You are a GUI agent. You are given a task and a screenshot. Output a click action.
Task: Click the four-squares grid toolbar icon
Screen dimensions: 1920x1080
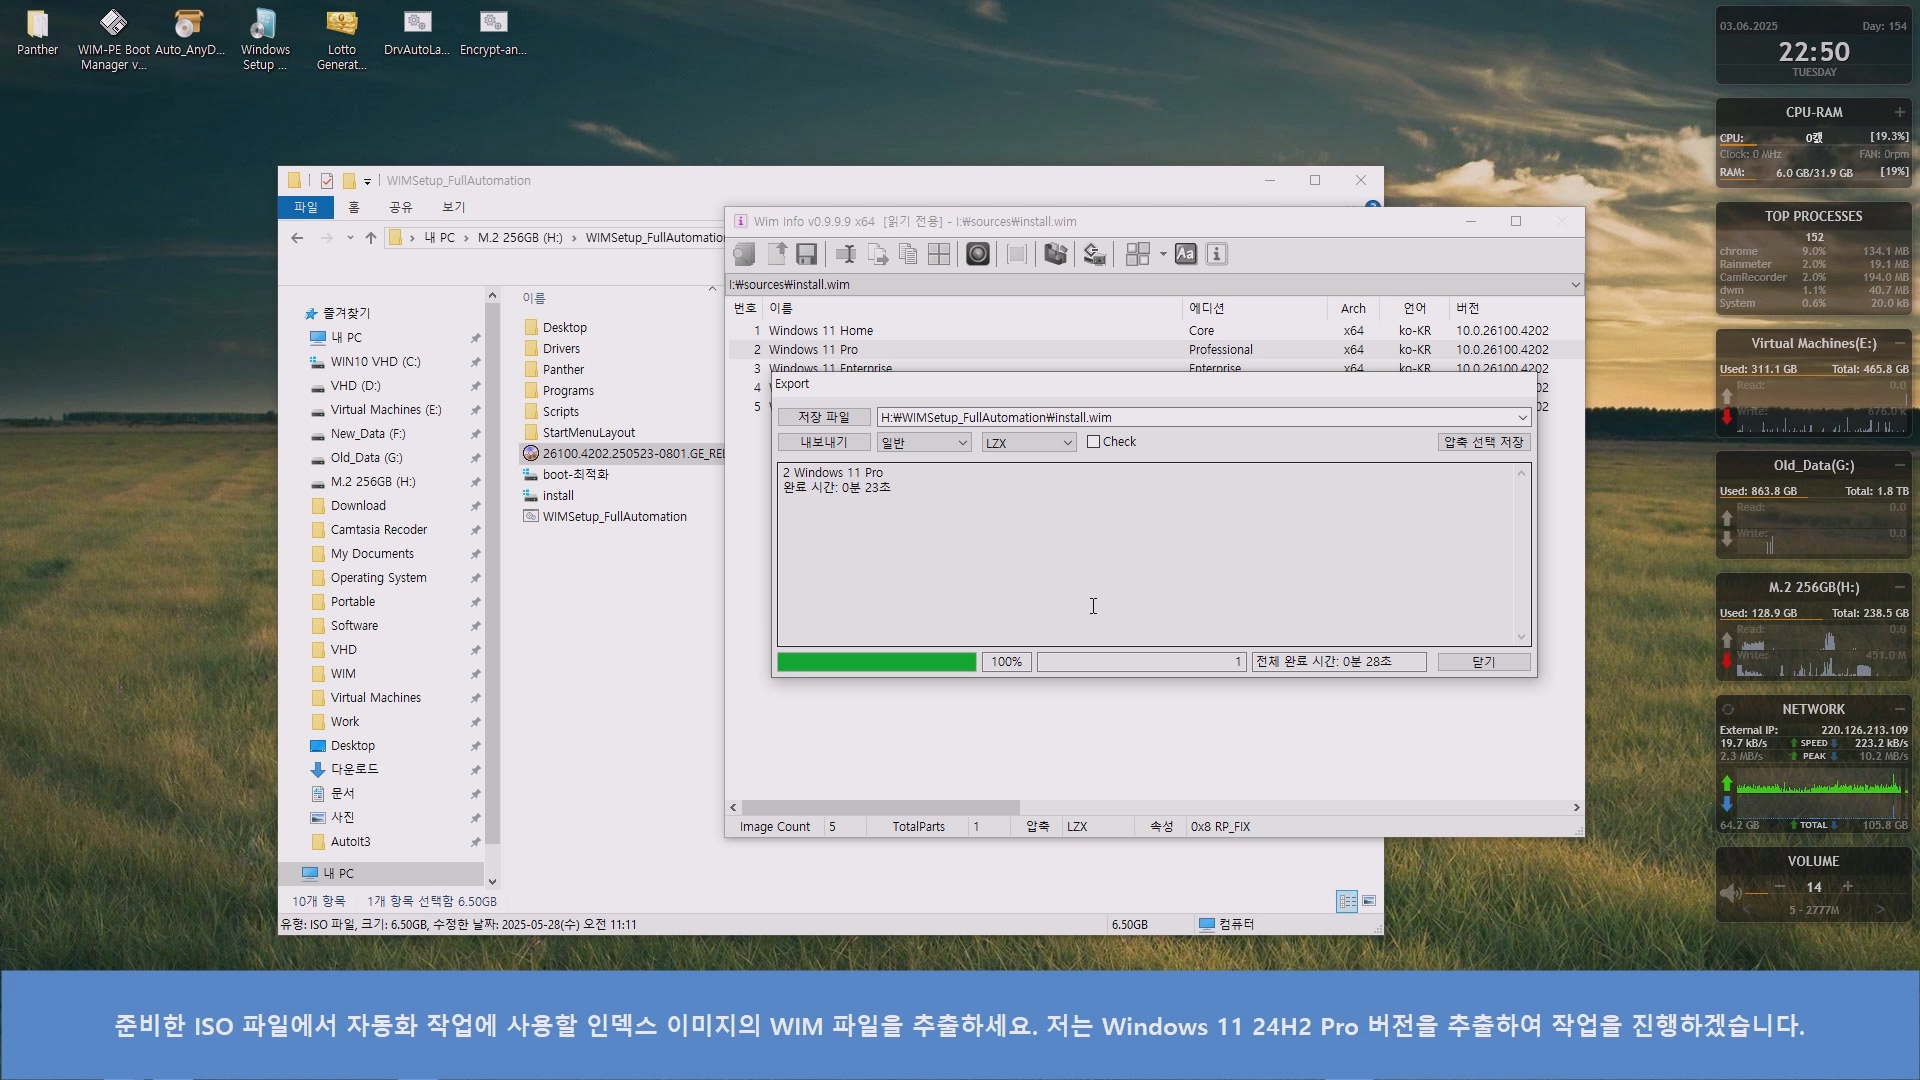tap(939, 254)
